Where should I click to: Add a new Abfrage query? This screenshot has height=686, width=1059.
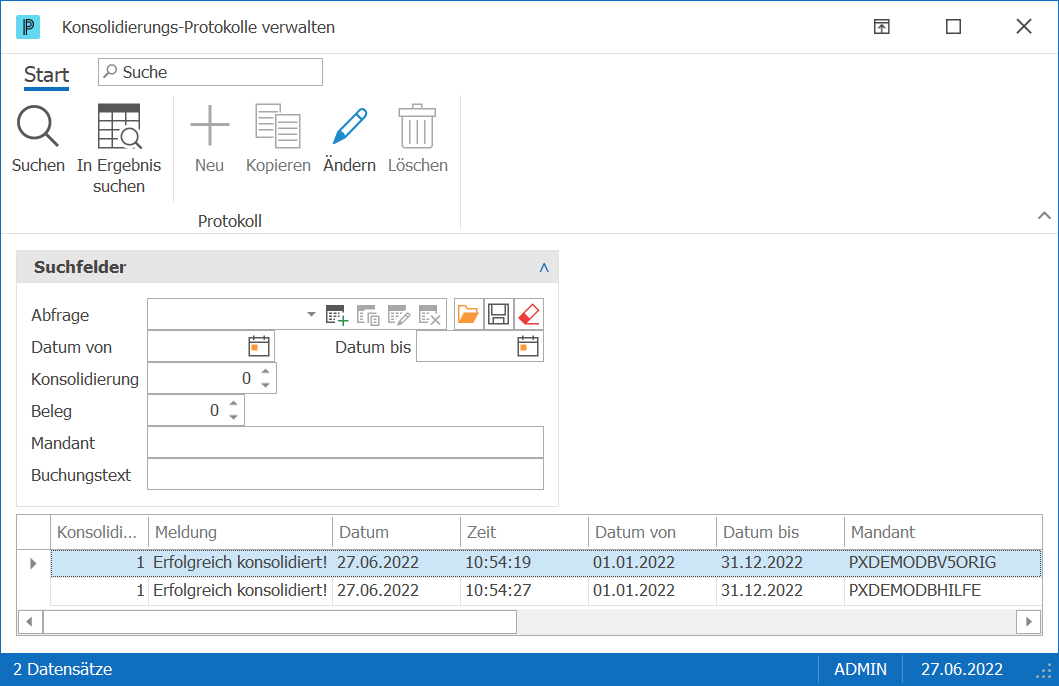(x=336, y=315)
